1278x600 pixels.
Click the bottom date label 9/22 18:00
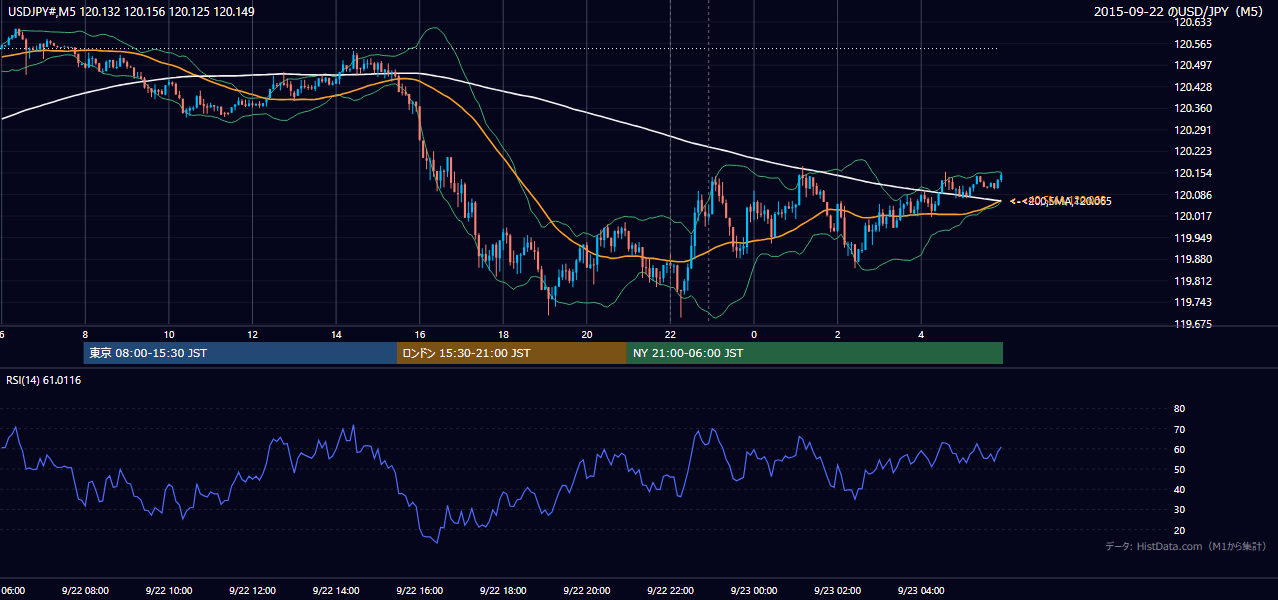click(x=502, y=591)
